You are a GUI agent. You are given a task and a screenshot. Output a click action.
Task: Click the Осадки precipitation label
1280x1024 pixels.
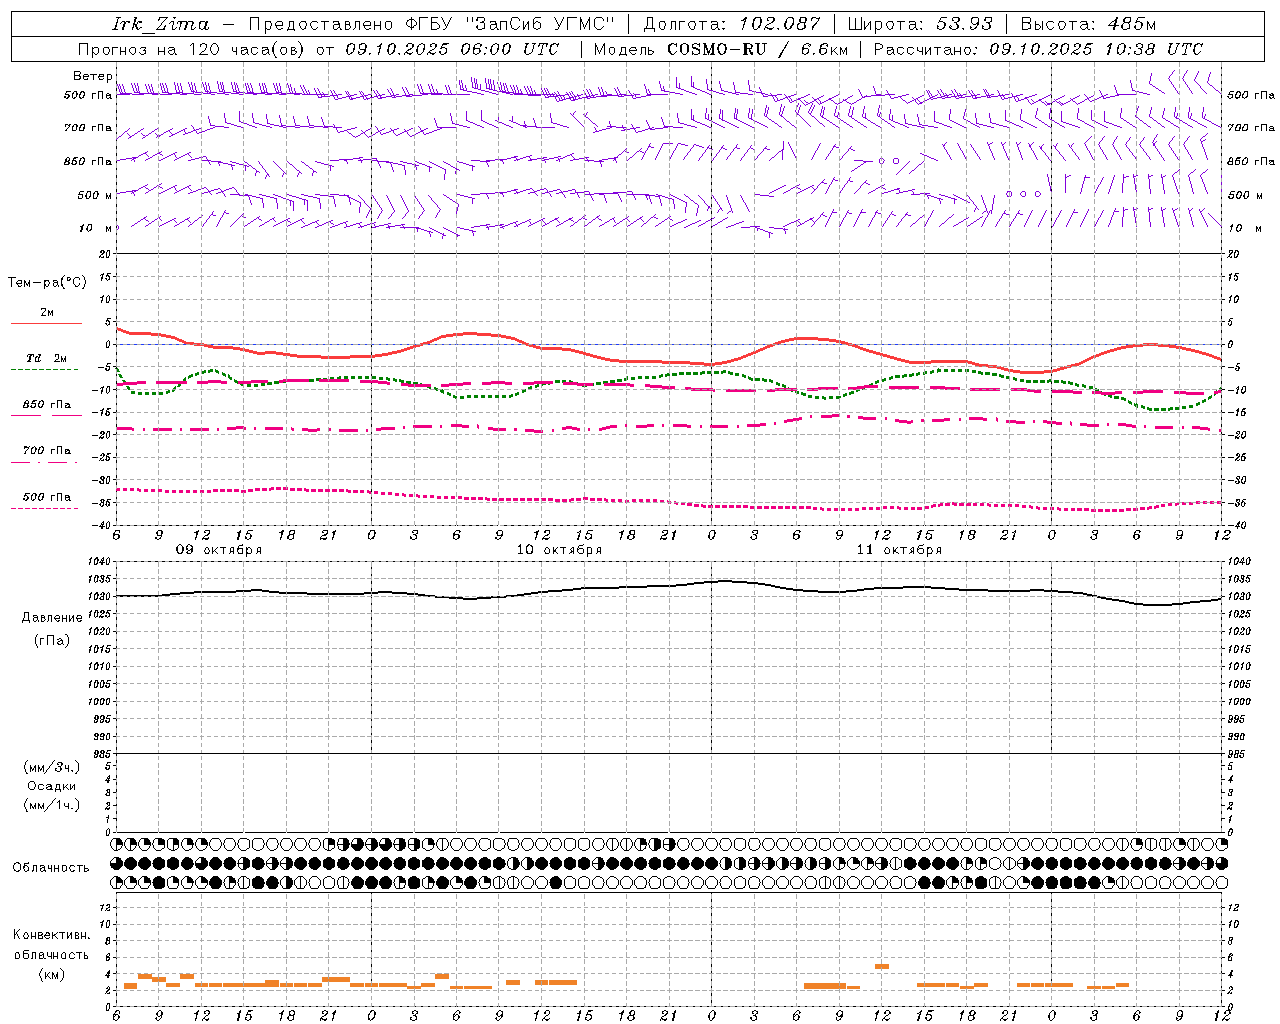tap(52, 786)
